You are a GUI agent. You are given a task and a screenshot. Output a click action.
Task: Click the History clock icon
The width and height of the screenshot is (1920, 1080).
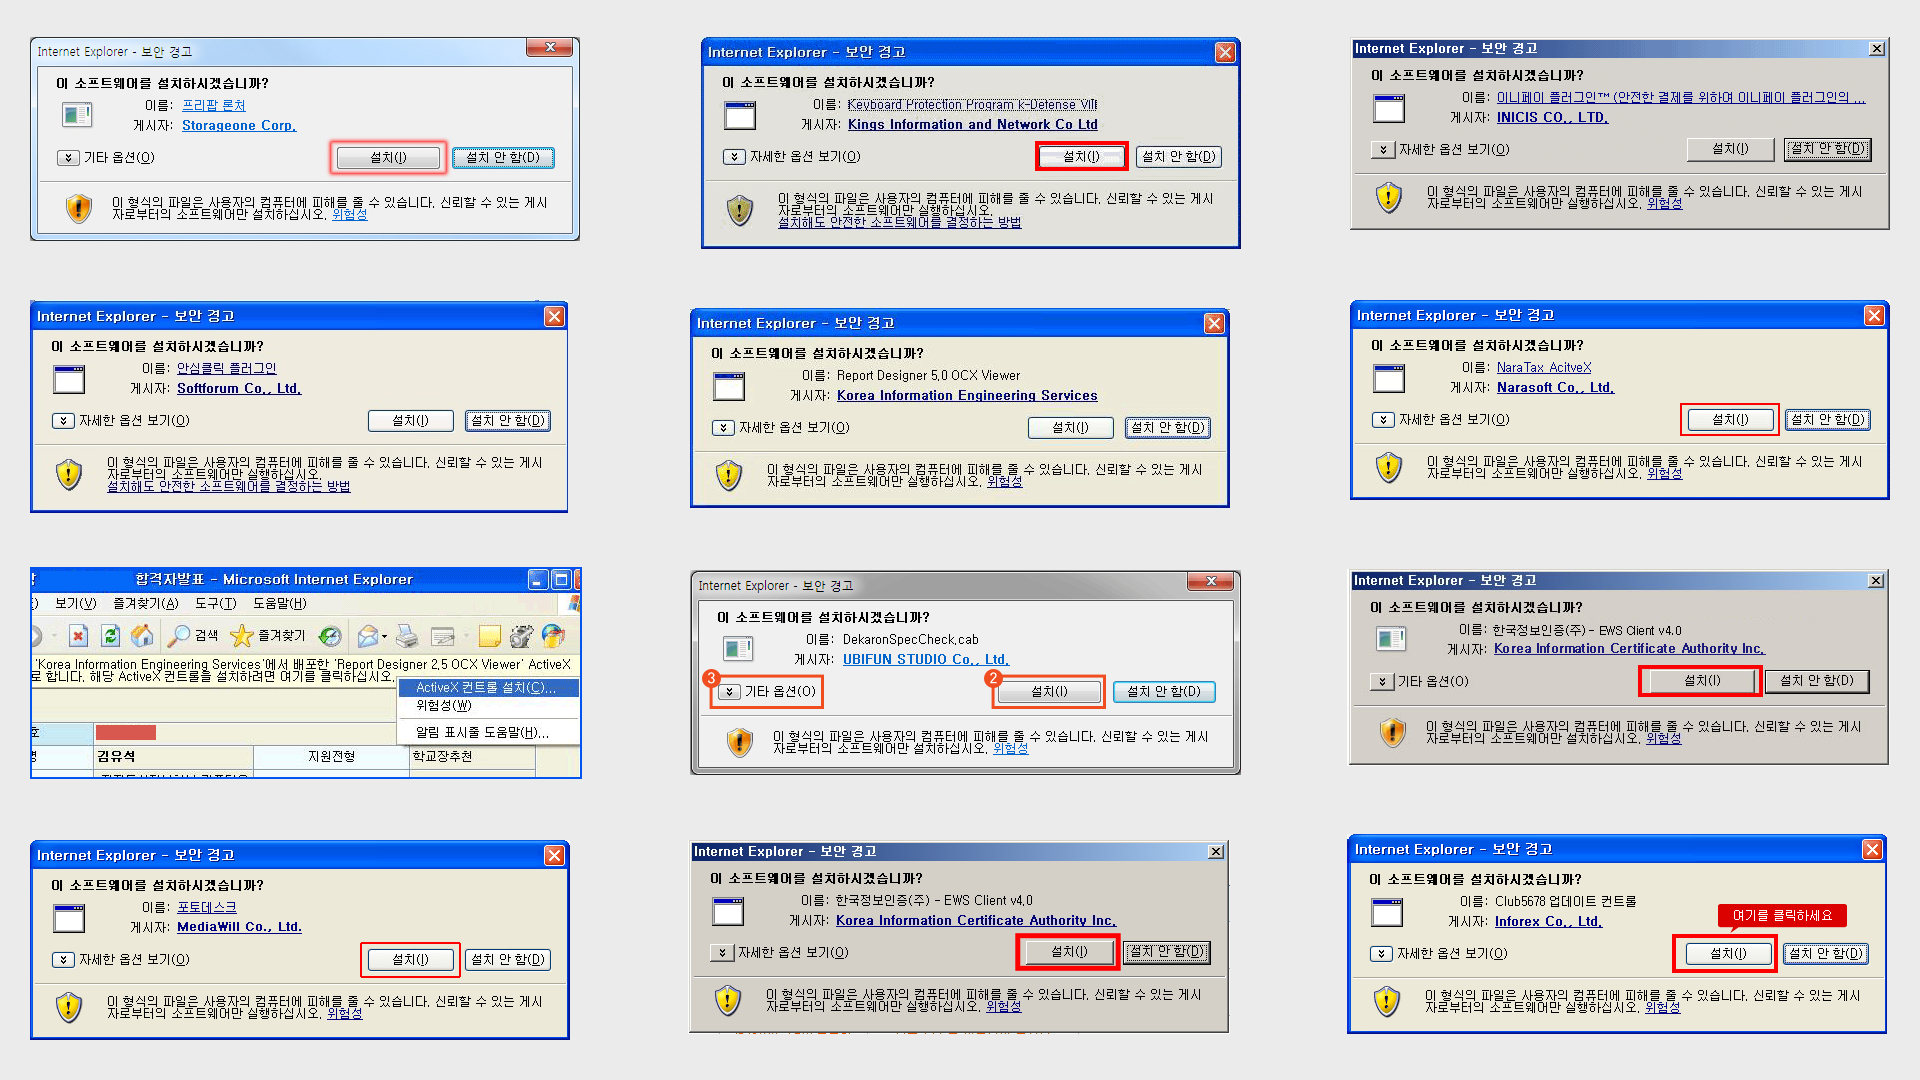click(x=330, y=636)
